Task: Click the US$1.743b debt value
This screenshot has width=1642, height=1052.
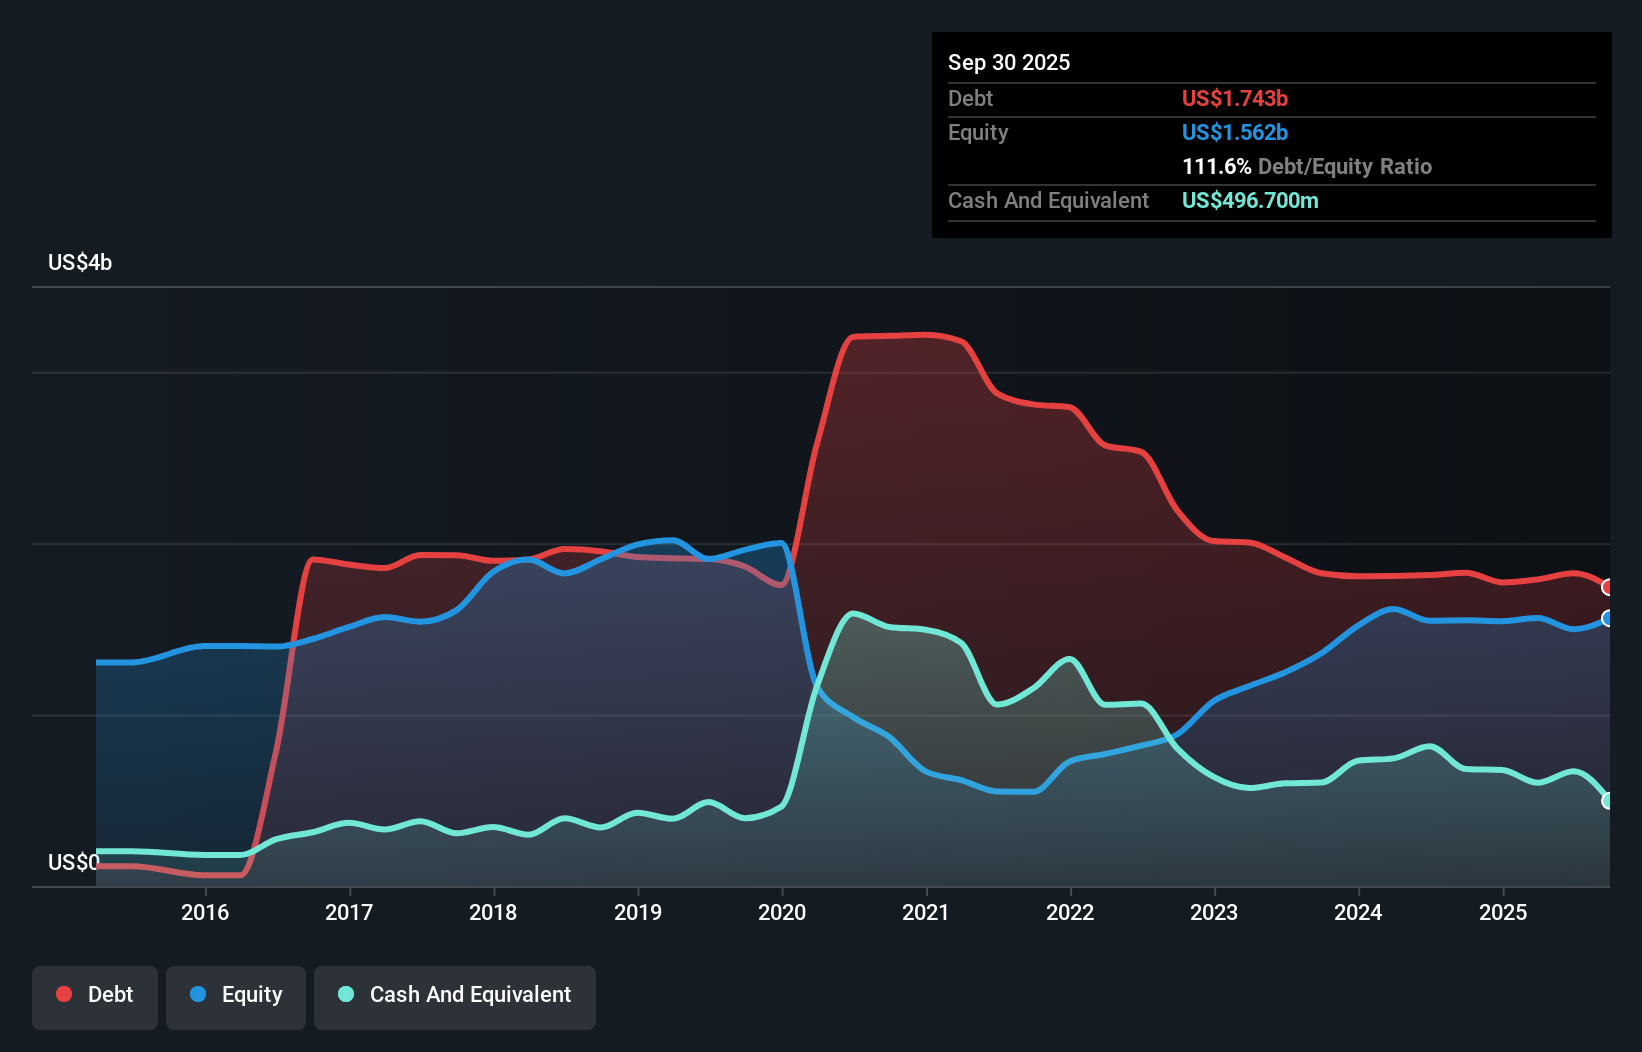Action: coord(1235,99)
